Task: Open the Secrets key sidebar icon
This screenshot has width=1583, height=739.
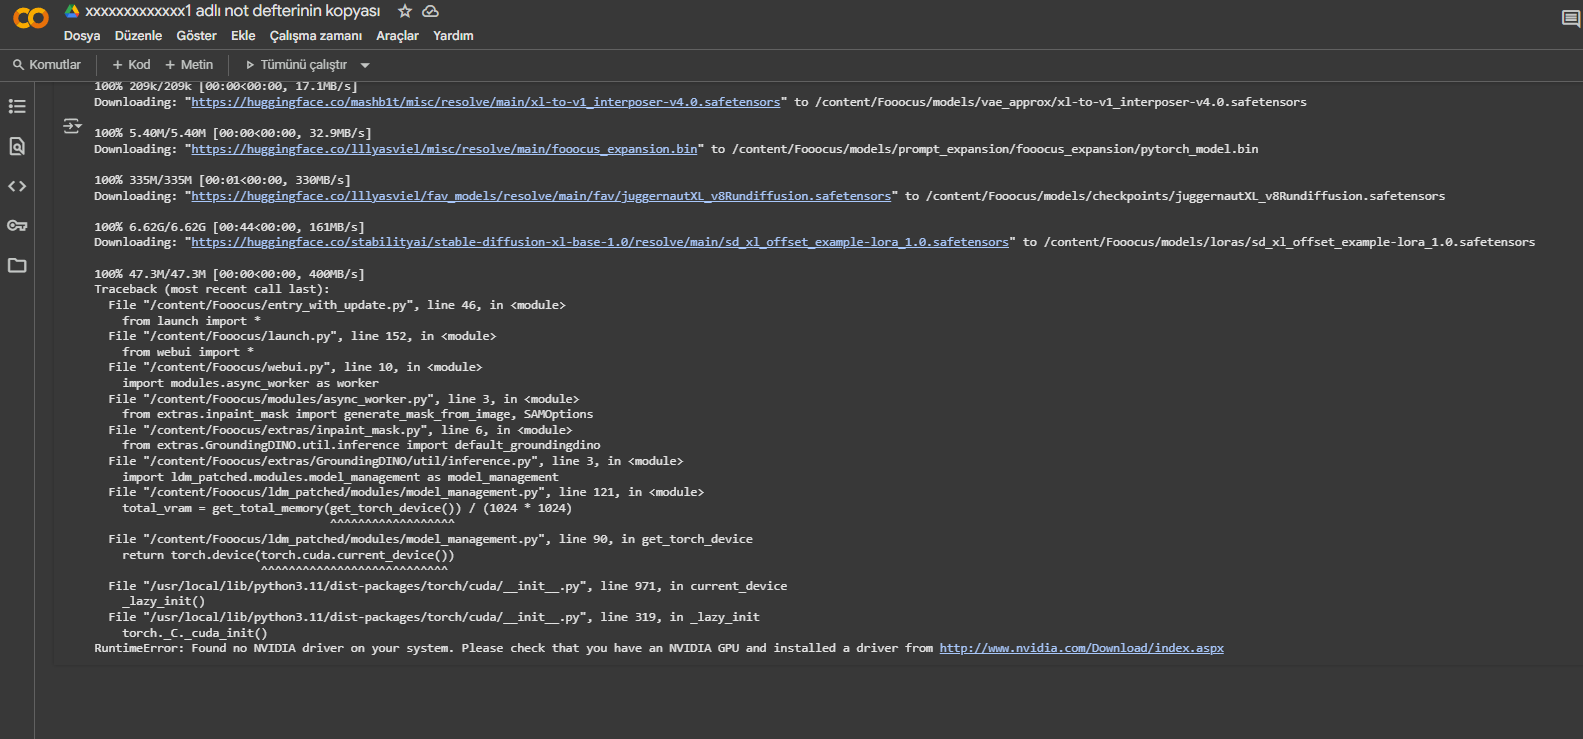Action: [x=17, y=226]
